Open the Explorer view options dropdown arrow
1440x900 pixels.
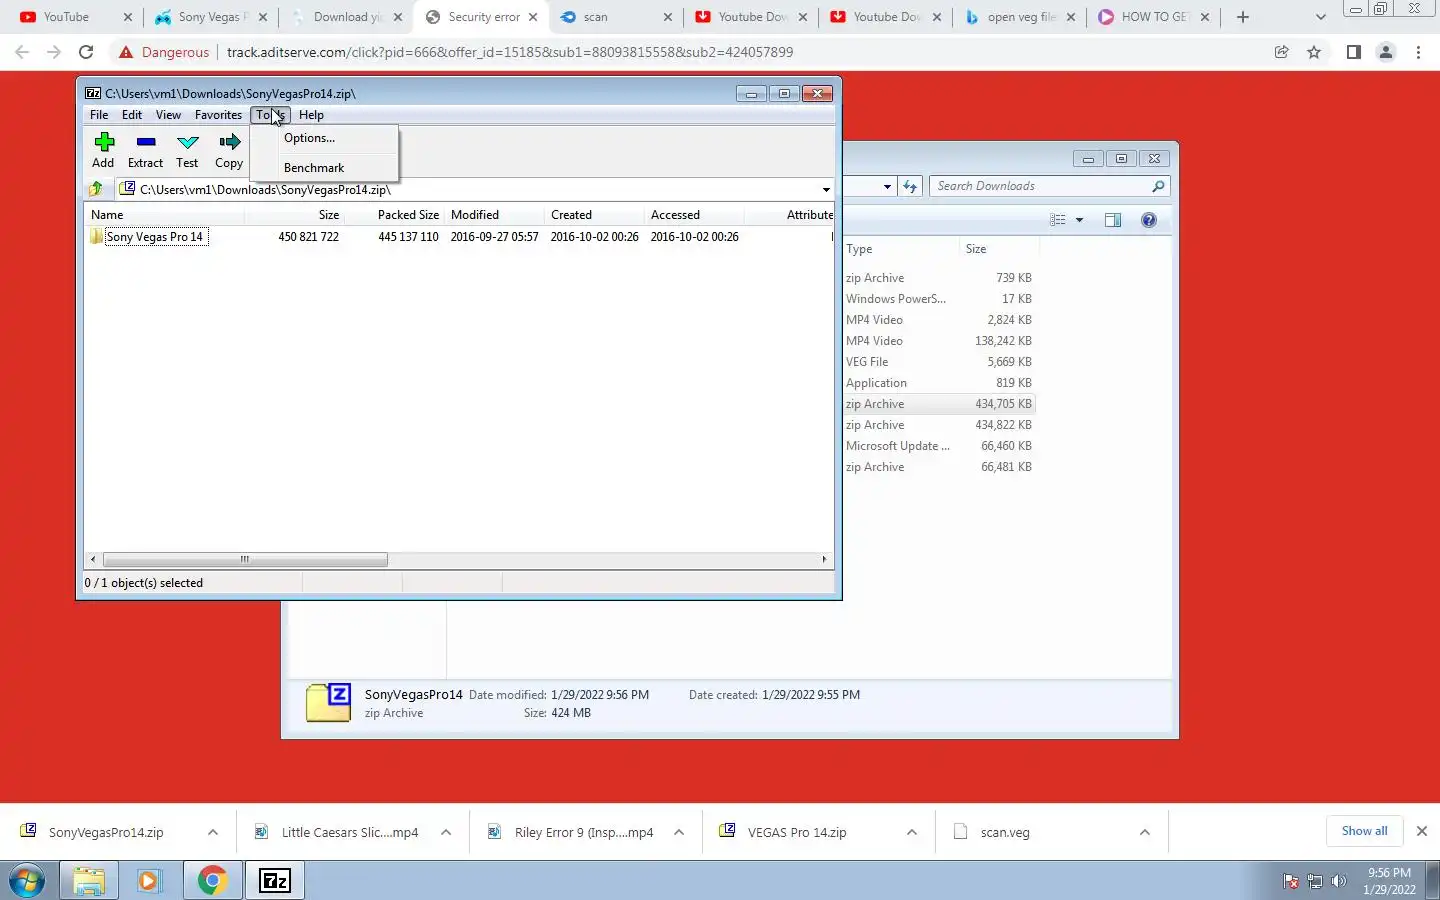pos(1079,220)
